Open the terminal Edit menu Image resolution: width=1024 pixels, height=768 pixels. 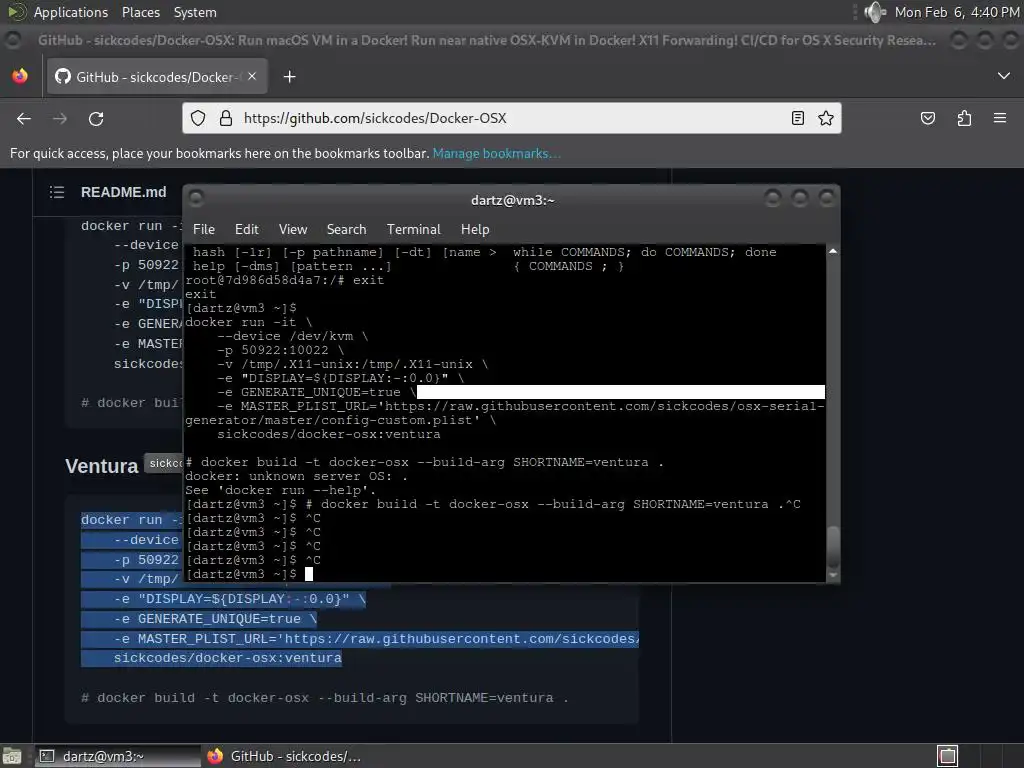pyautogui.click(x=246, y=229)
